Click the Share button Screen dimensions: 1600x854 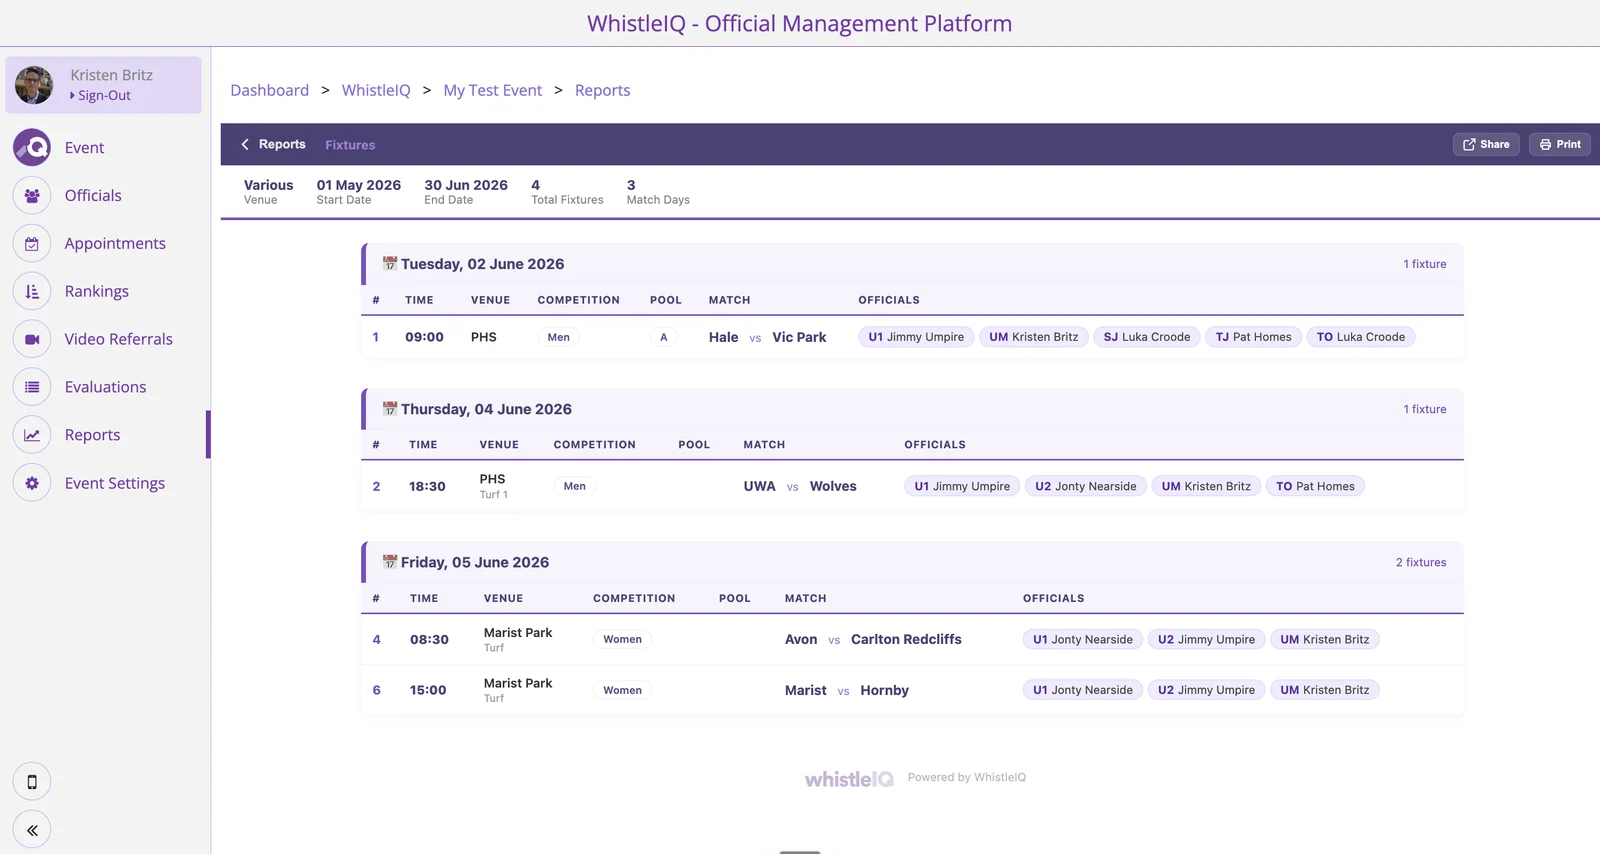(x=1486, y=144)
